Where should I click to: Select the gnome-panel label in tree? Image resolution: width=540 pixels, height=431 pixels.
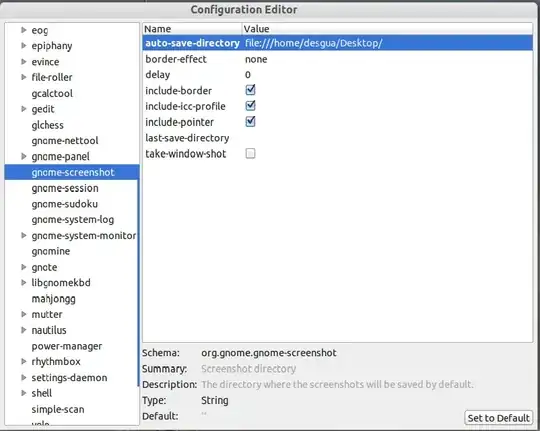60,157
